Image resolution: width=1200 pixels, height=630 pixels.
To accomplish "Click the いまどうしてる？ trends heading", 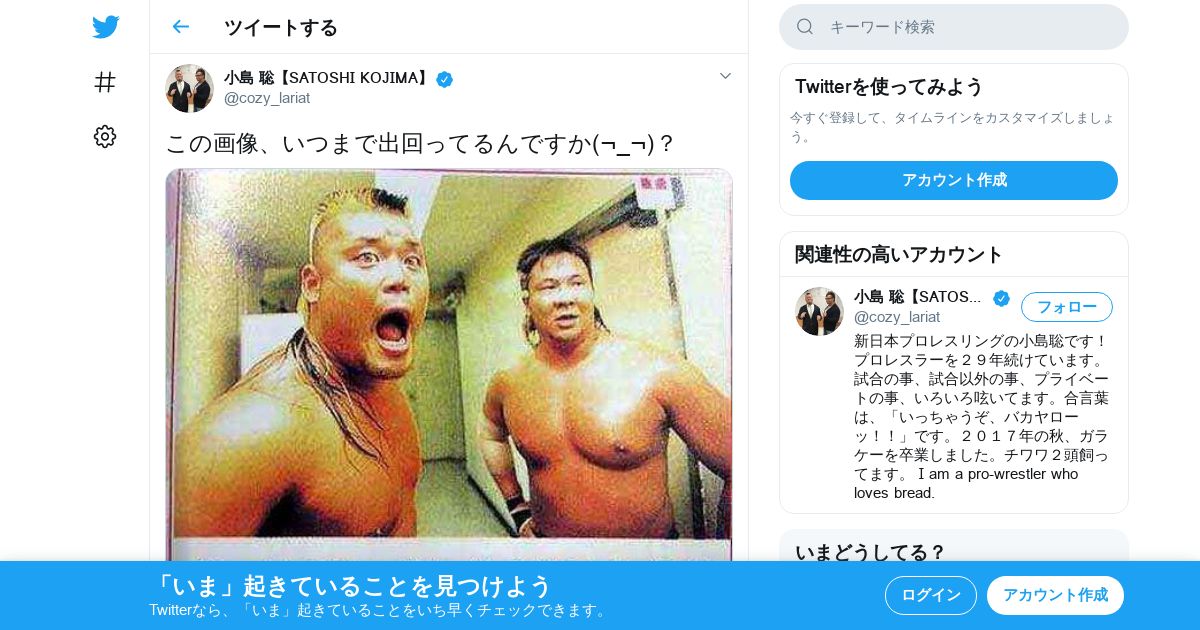I will click(x=870, y=552).
